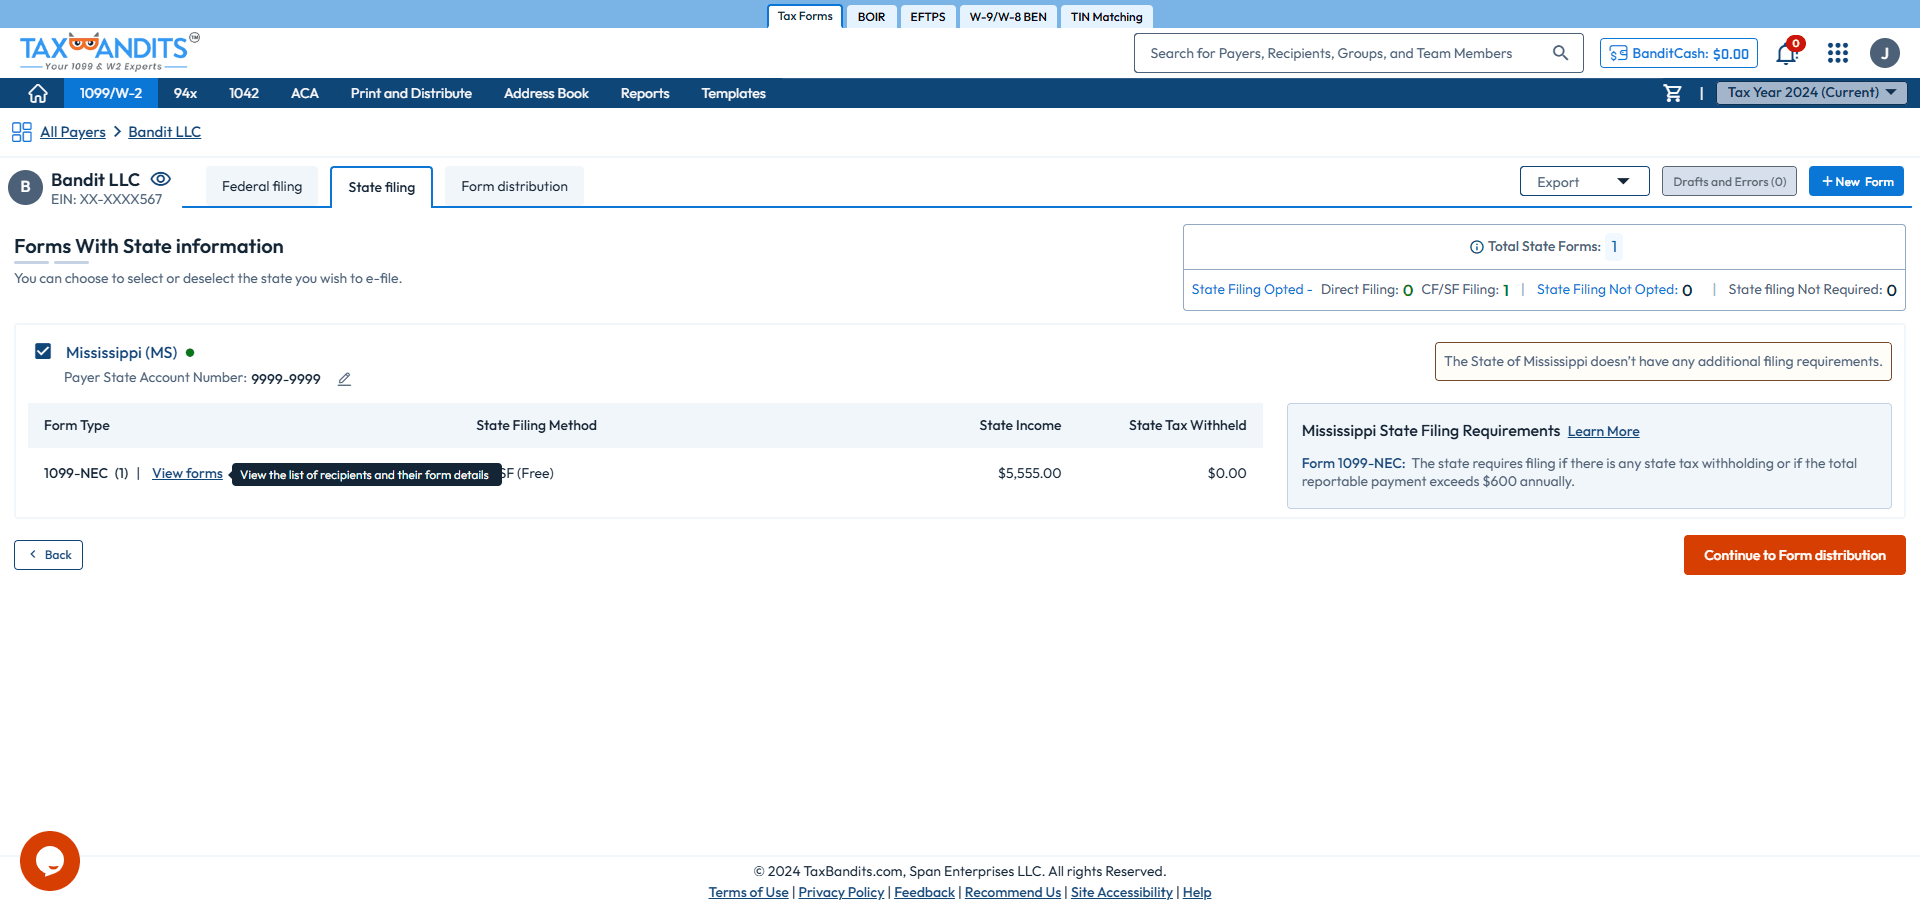This screenshot has height=911, width=1920.
Task: Open the Templates menu
Action: tap(733, 93)
